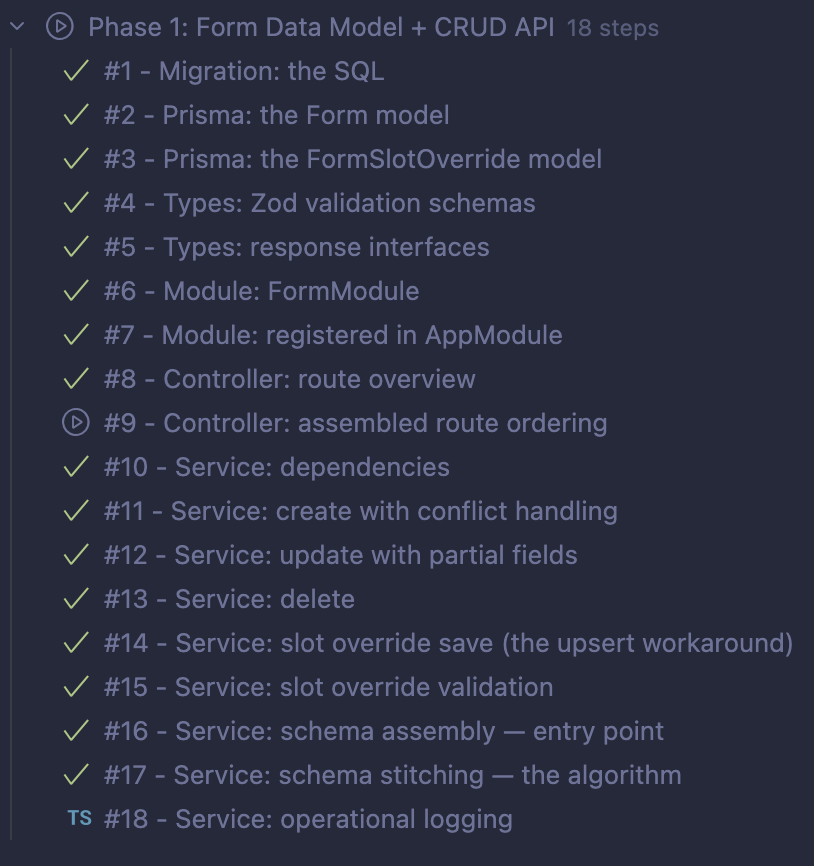Viewport: 814px width, 866px height.
Task: Select step #4 Zod validation schemas
Action: click(319, 203)
